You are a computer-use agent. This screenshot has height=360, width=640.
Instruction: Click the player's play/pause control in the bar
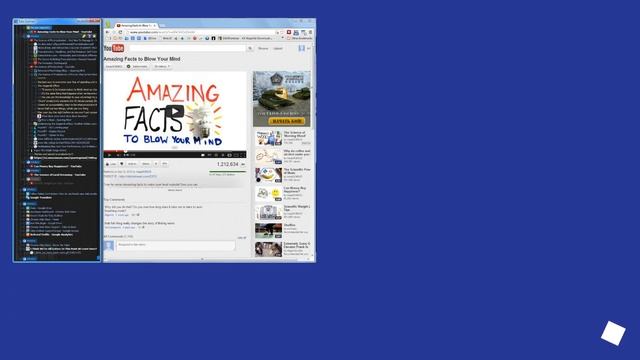(109, 155)
